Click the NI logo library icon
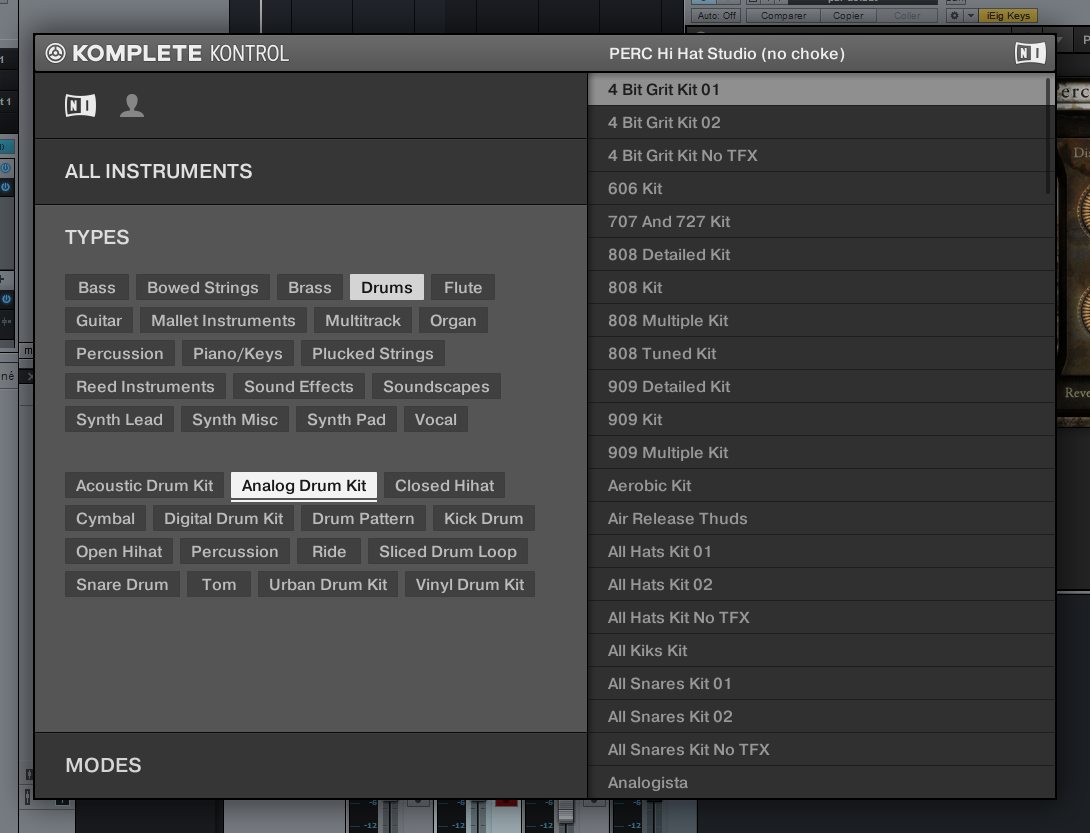This screenshot has width=1090, height=833. [x=79, y=104]
